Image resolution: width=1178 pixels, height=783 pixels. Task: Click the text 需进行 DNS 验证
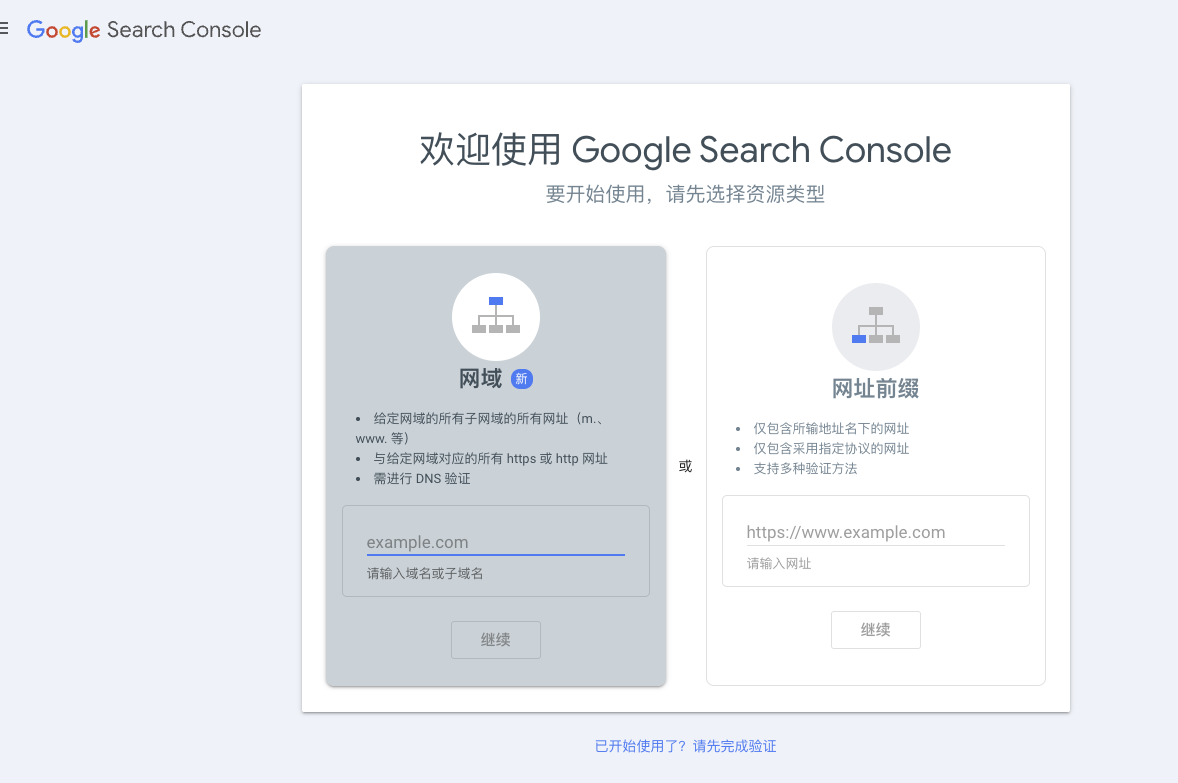point(422,479)
